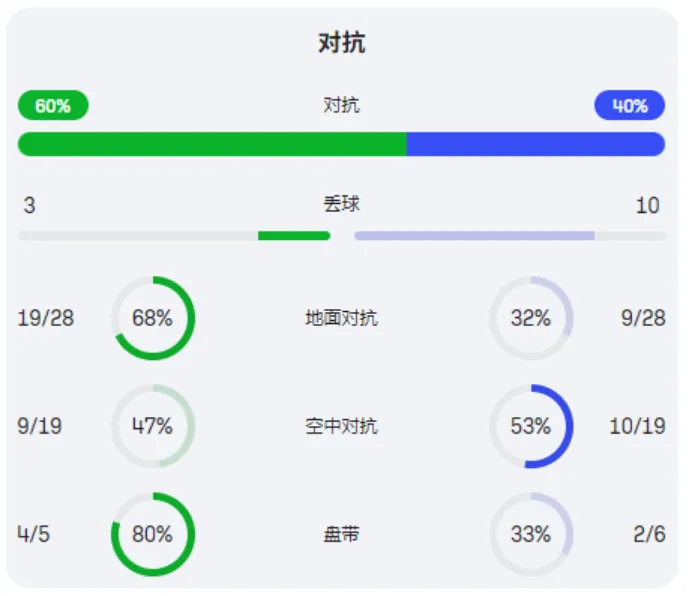Click the 53% aerial duels ring
Viewport: 689px width, 596px height.
coord(531,427)
